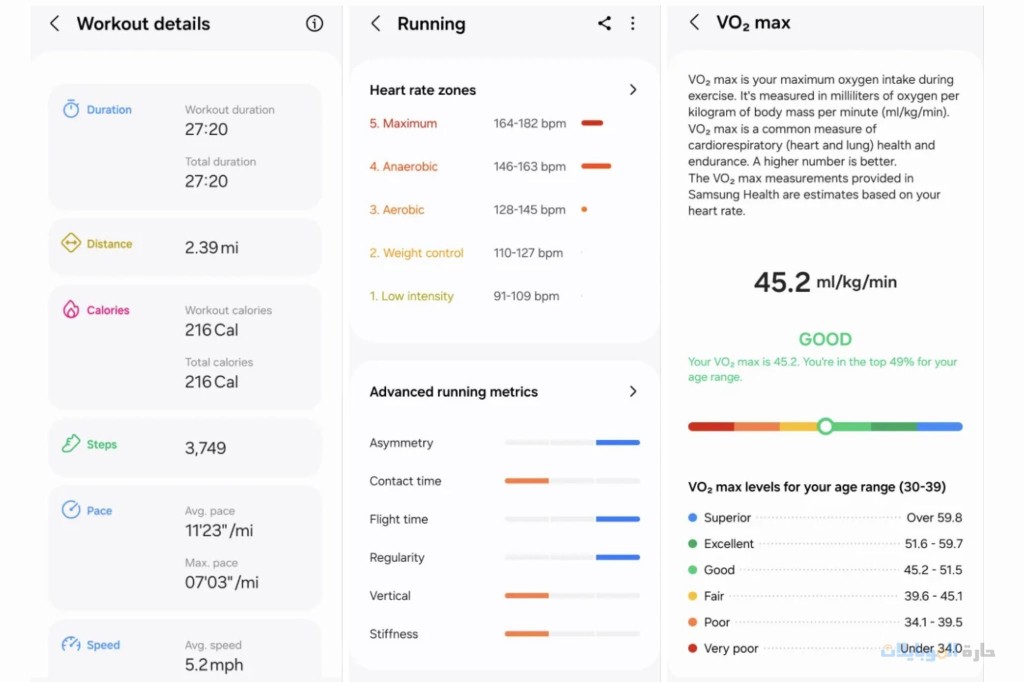
Task: Go back from the Running screen
Action: (376, 24)
